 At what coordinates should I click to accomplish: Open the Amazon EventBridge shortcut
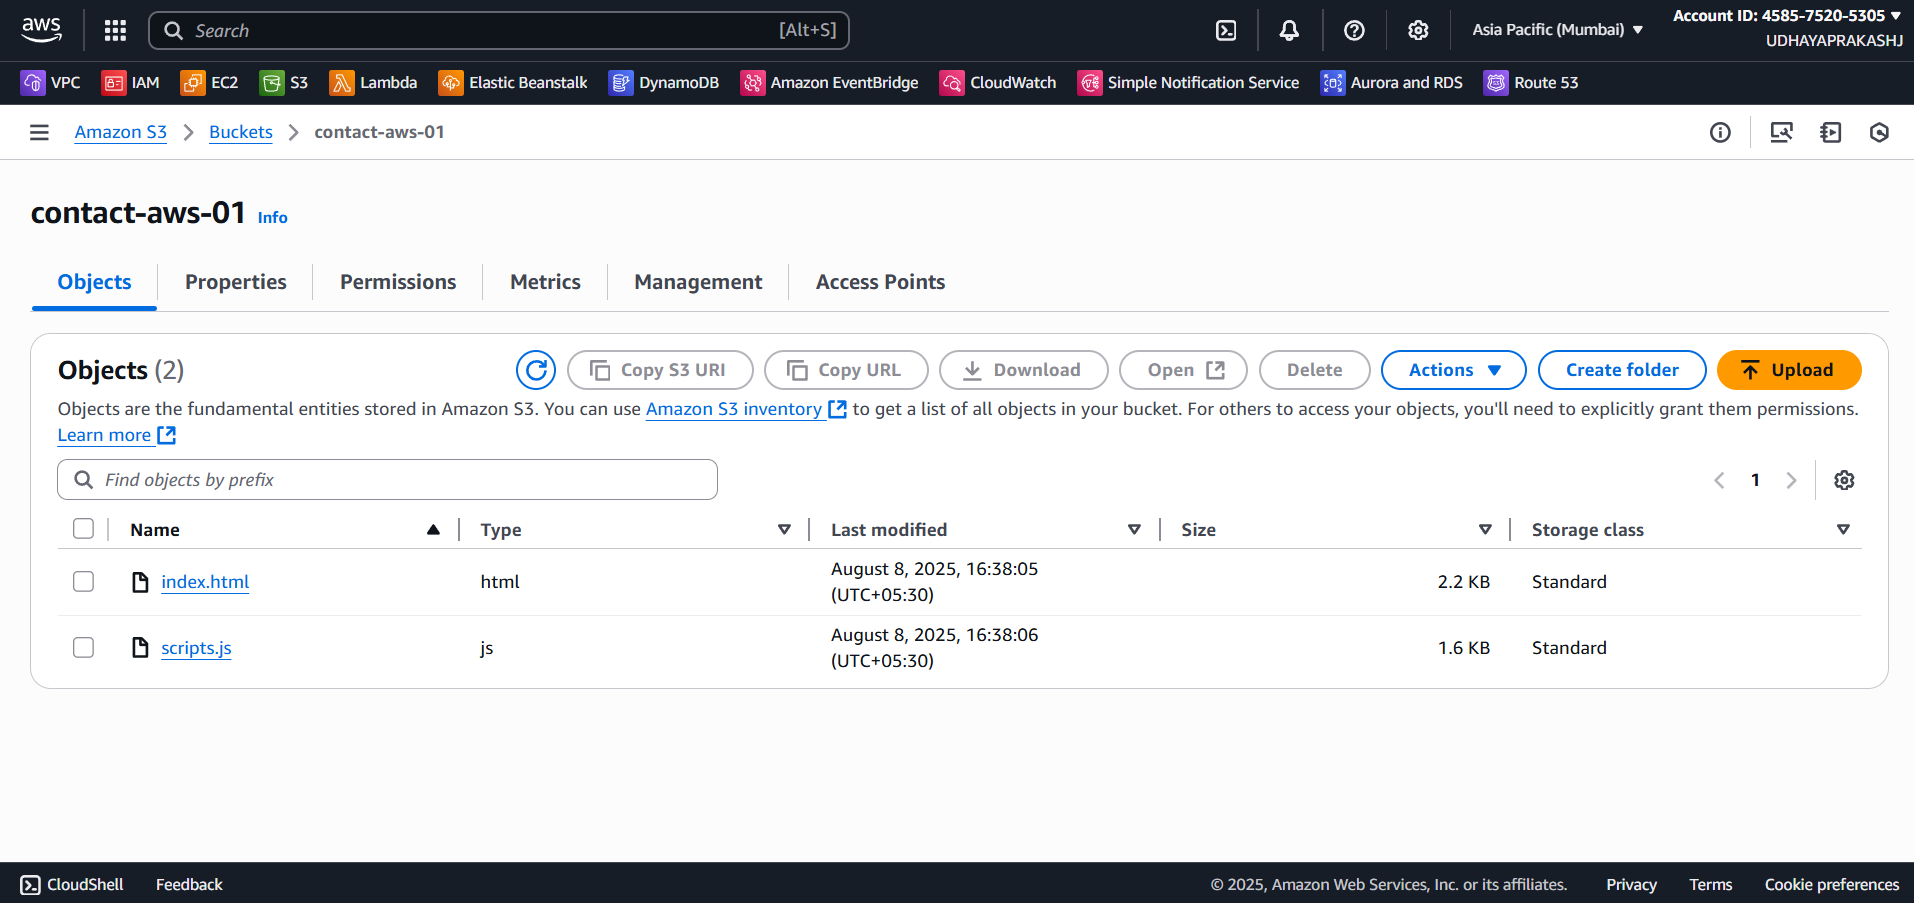[x=829, y=83]
